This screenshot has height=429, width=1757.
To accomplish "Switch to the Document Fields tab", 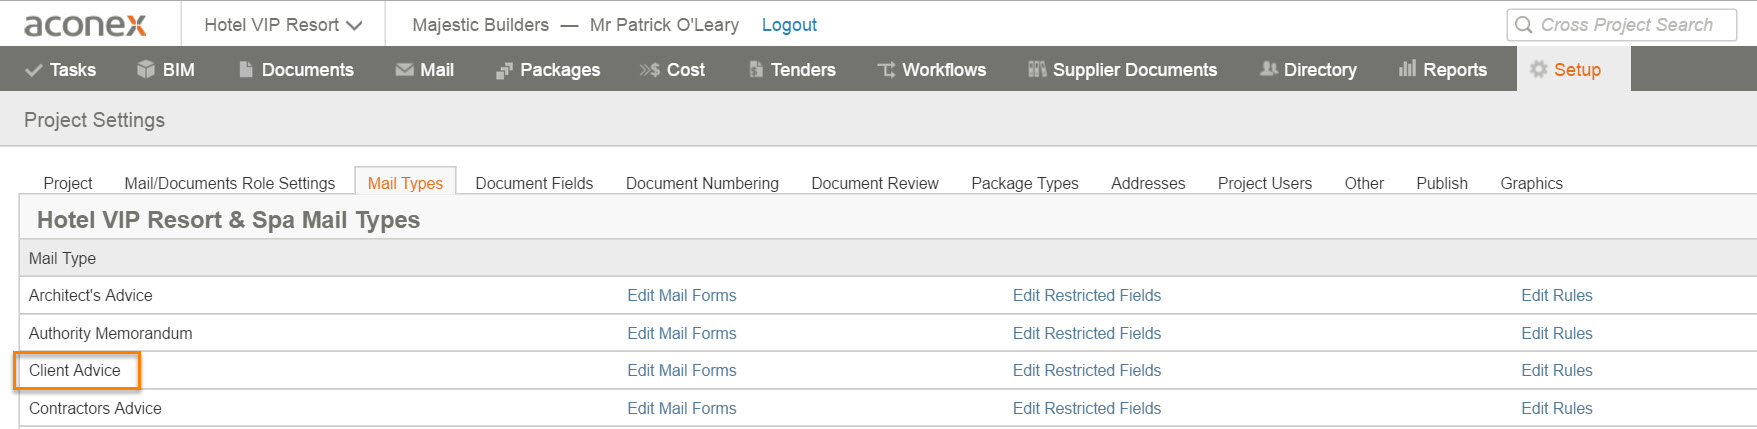I will pyautogui.click(x=534, y=183).
